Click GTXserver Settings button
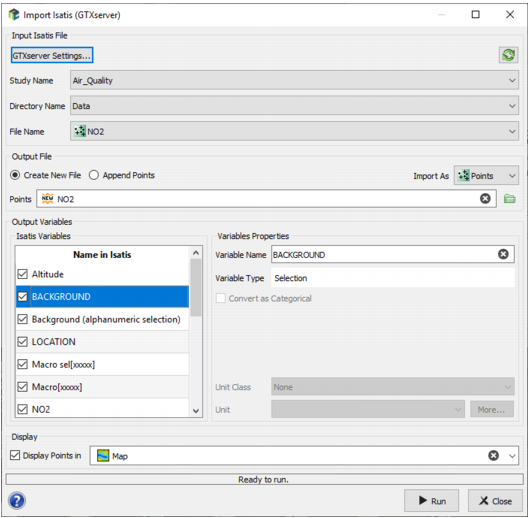This screenshot has height=518, width=529. (x=52, y=55)
